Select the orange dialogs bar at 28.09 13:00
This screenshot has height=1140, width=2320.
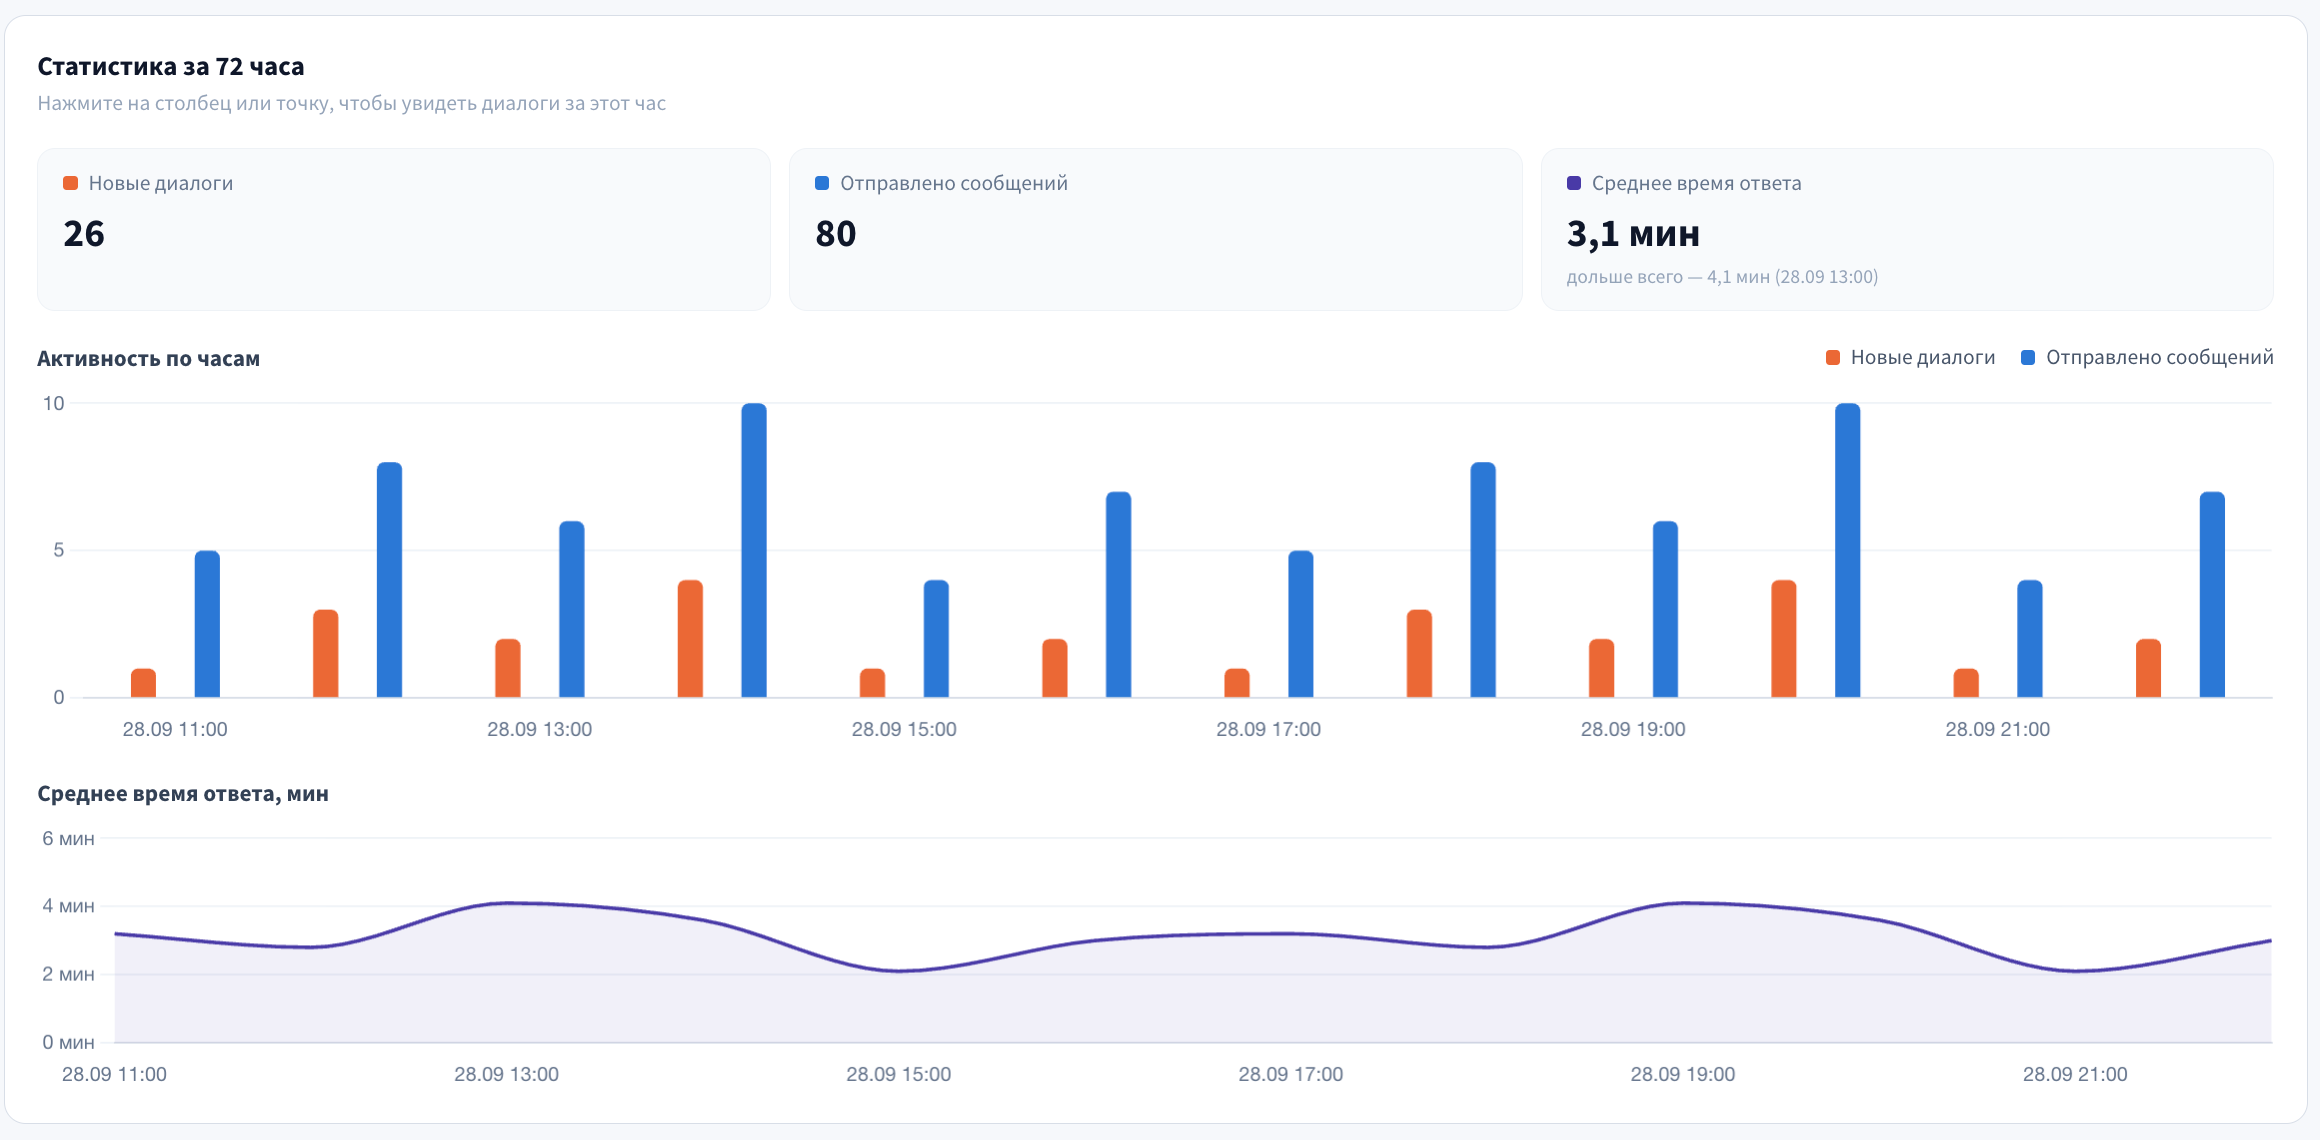pyautogui.click(x=508, y=668)
